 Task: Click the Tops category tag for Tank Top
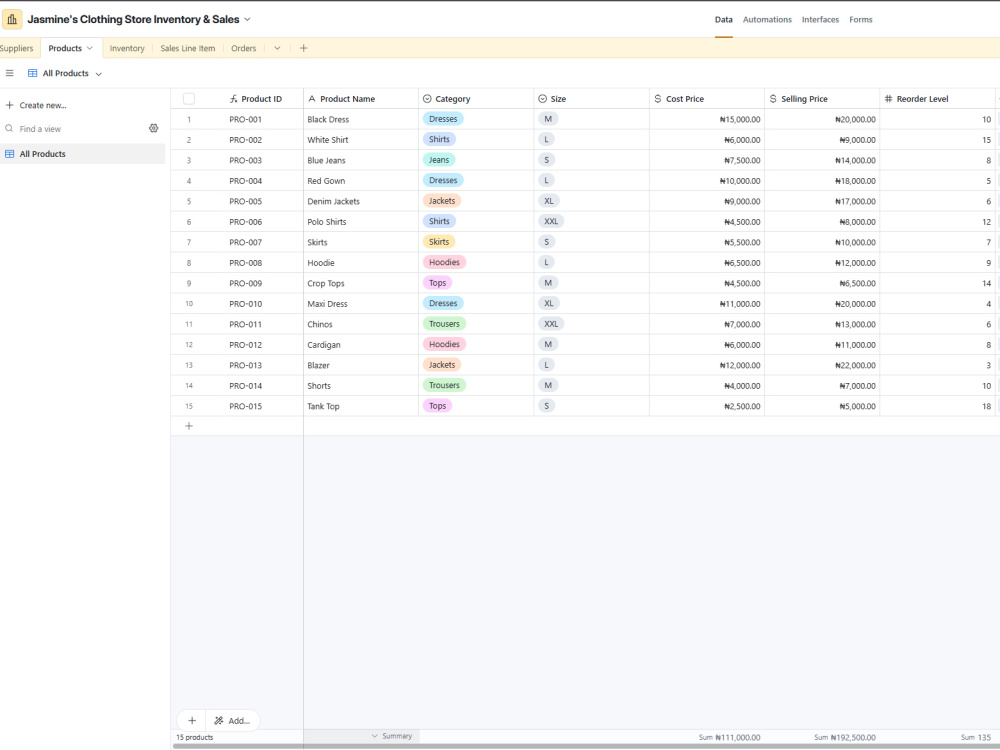[x=438, y=406]
